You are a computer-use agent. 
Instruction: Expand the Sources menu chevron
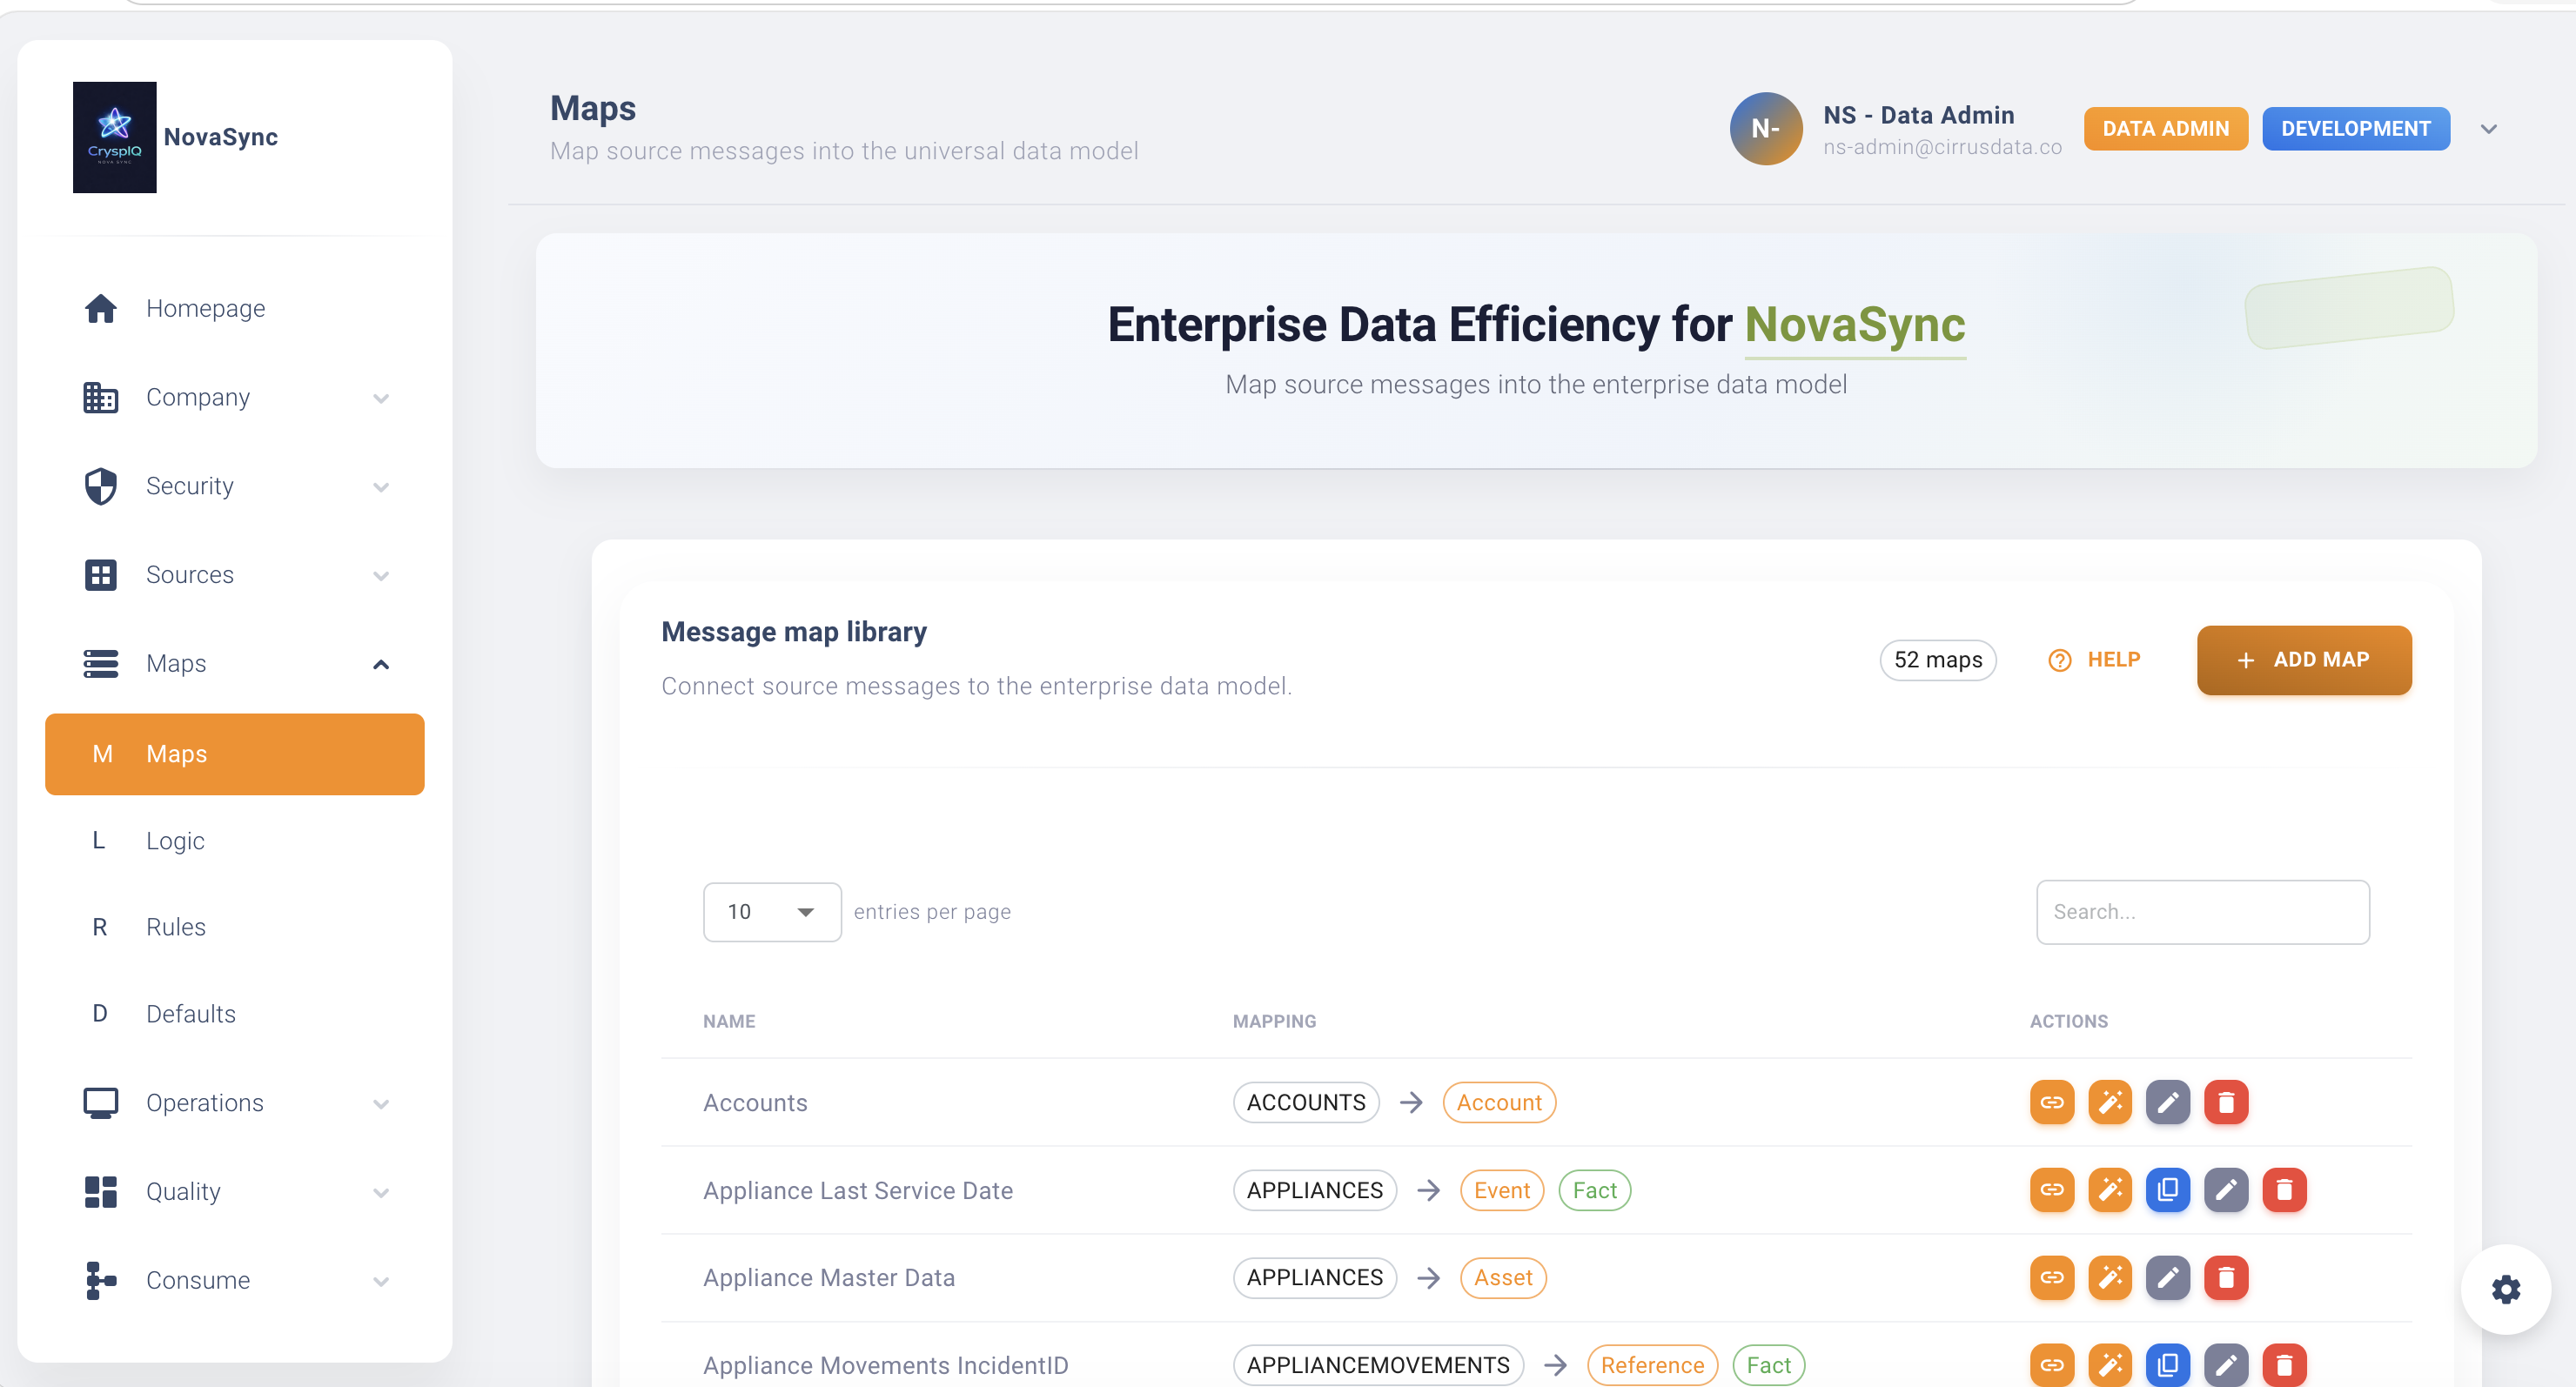(381, 576)
